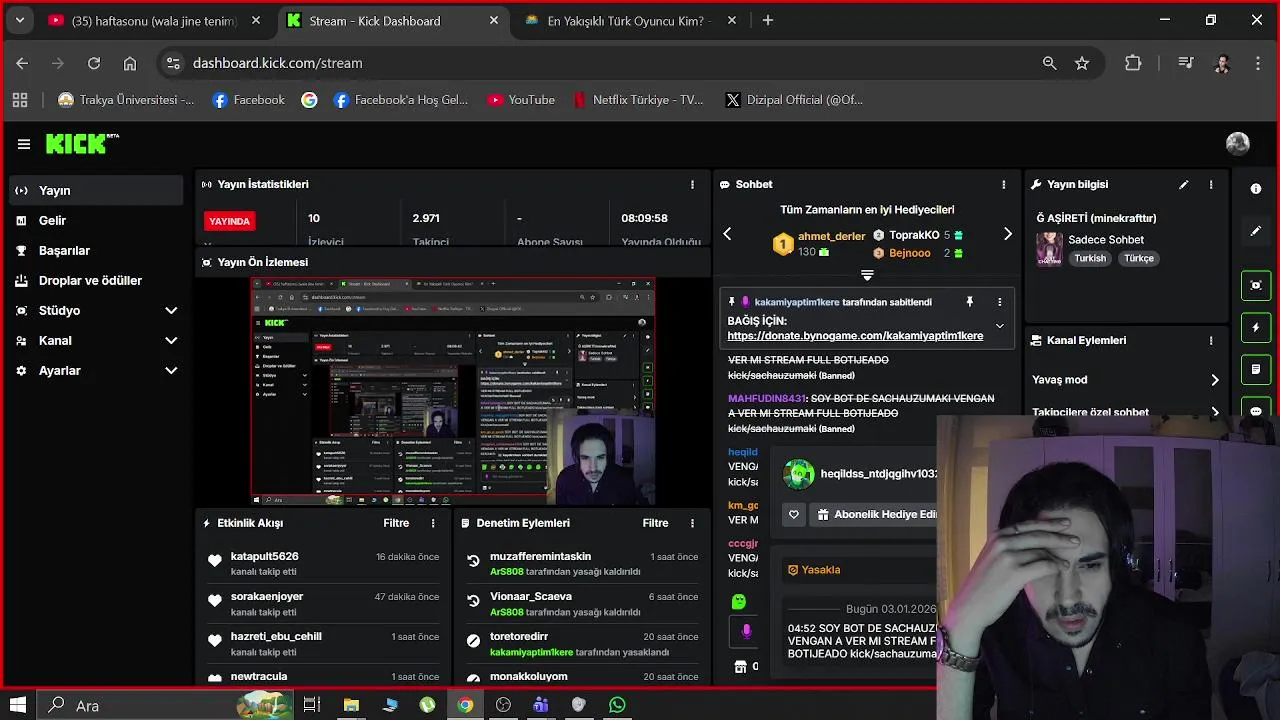This screenshot has height=720, width=1280.
Task: Click the Türkçe tag in Yayın bilgisi
Action: [x=1139, y=258]
